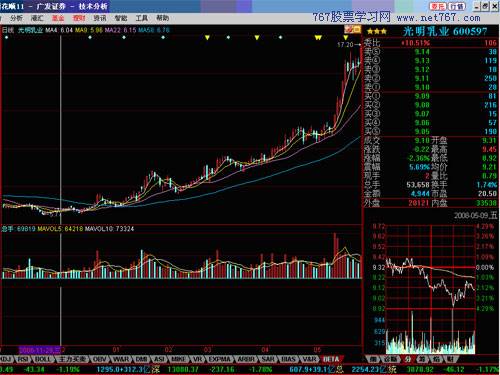The image size is (500, 375).
Task: Click the purple date label on the time axis
Action: pos(39,350)
